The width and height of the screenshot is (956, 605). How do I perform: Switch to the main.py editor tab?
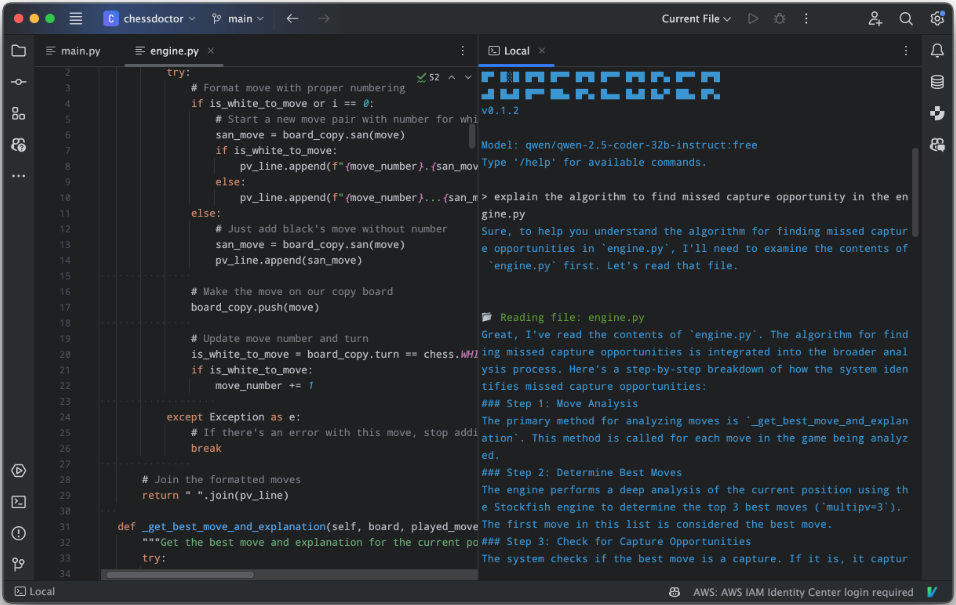(73, 51)
